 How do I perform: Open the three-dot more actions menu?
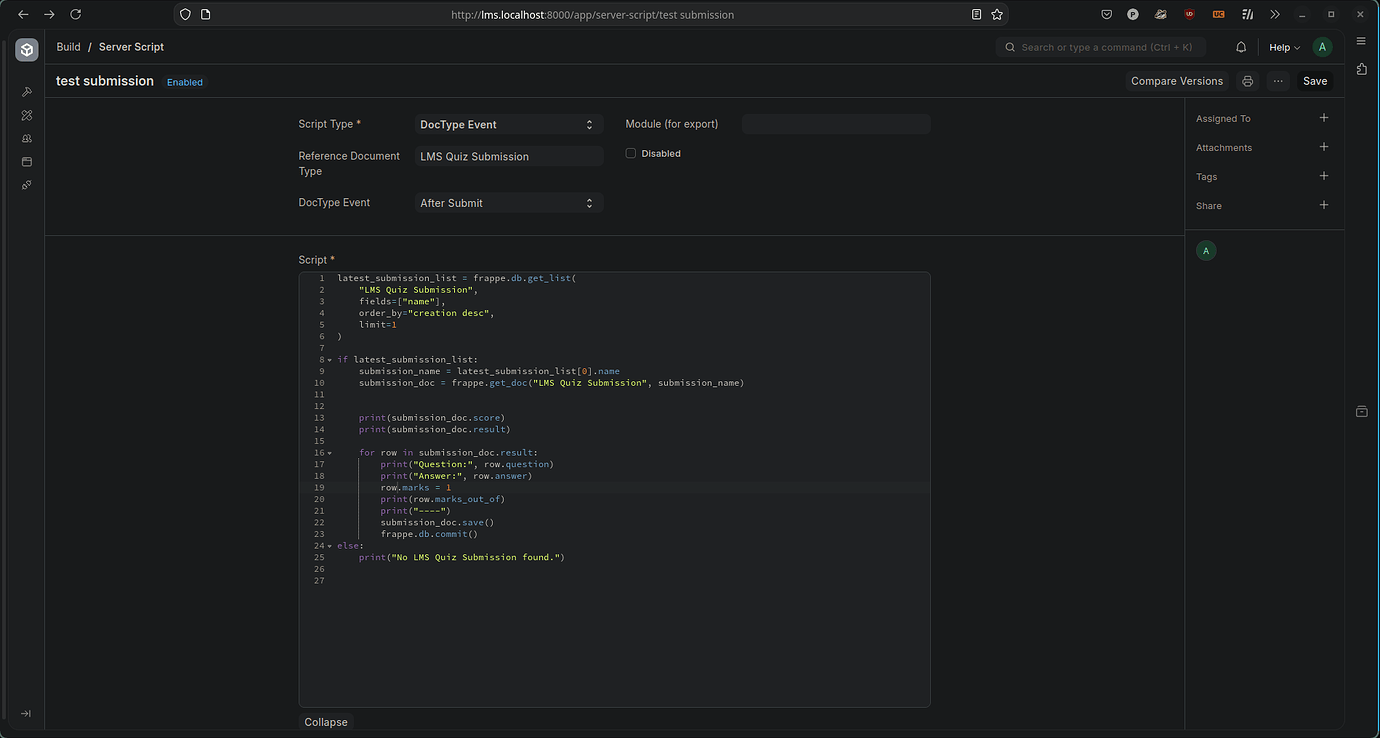pyautogui.click(x=1278, y=81)
